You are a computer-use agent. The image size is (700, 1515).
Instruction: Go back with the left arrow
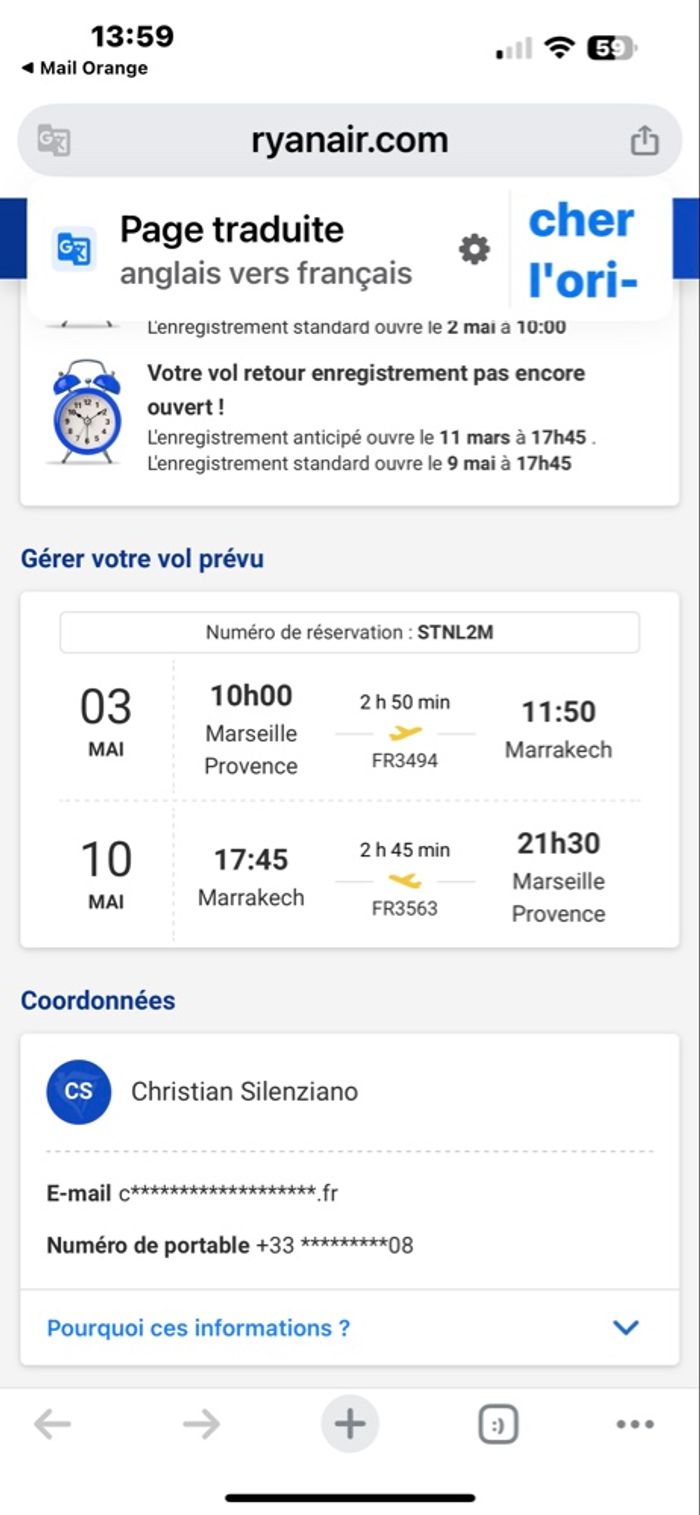tap(52, 1424)
